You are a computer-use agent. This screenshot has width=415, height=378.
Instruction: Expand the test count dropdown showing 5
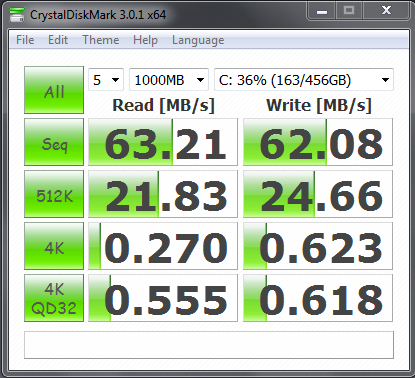click(x=106, y=80)
